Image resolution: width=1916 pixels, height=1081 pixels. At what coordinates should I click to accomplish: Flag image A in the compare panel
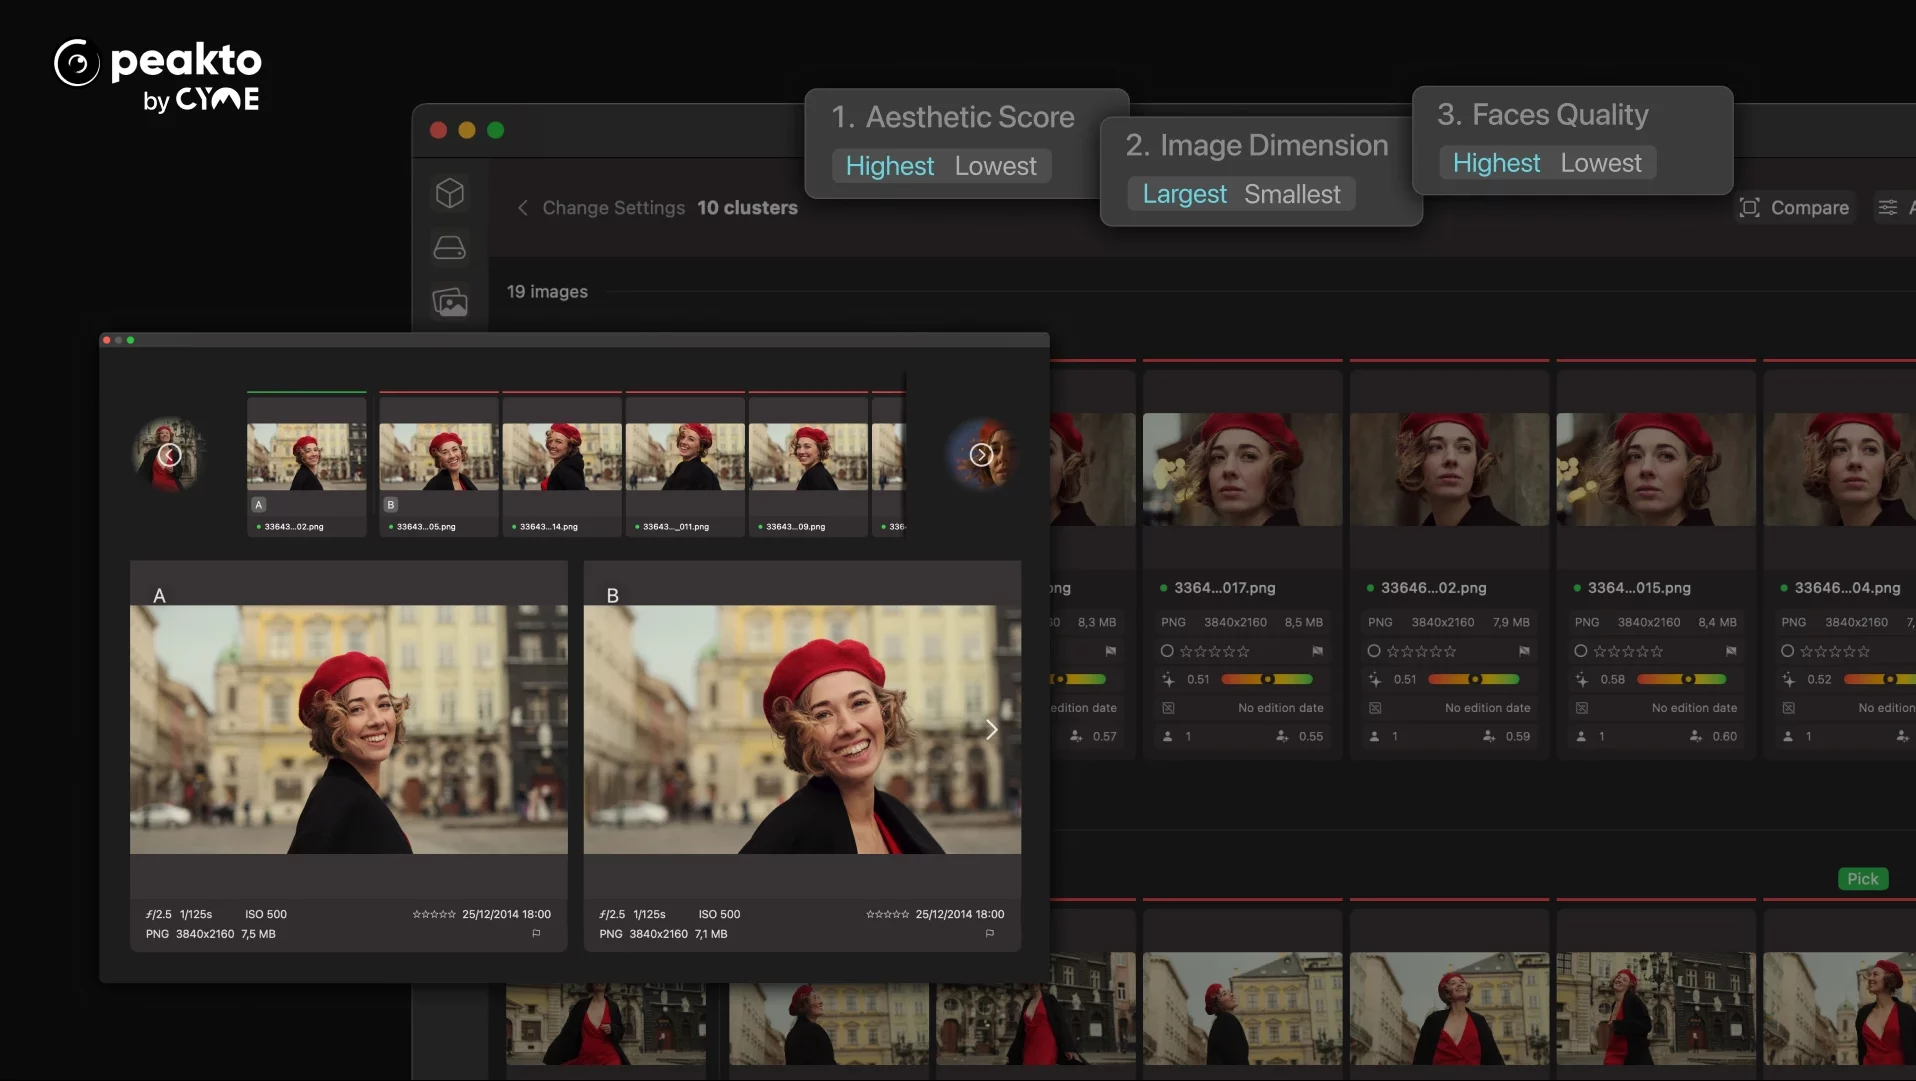click(x=536, y=933)
